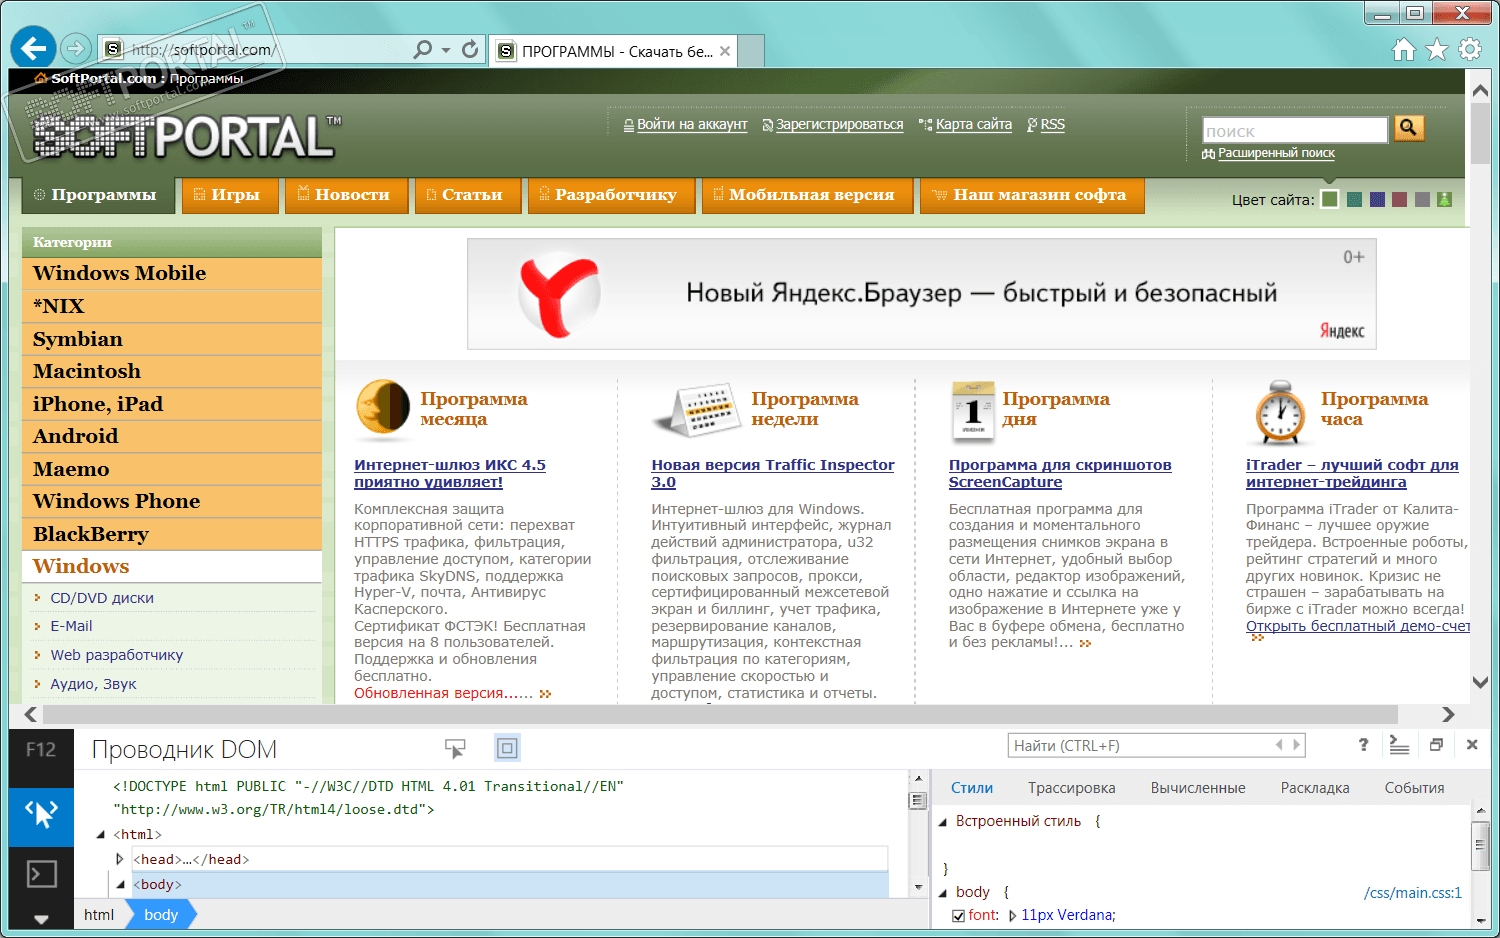The image size is (1500, 938).
Task: Click the SoftPortal logo in the header
Action: [x=187, y=137]
